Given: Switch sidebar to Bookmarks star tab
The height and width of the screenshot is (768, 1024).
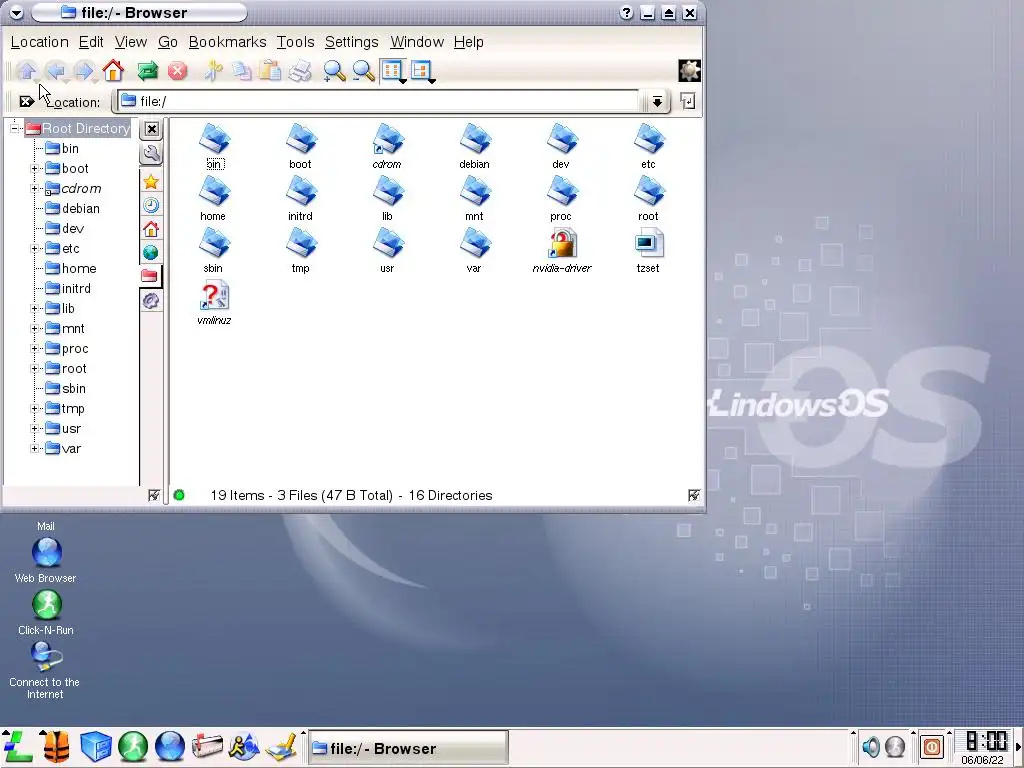Looking at the screenshot, I should pos(151,182).
